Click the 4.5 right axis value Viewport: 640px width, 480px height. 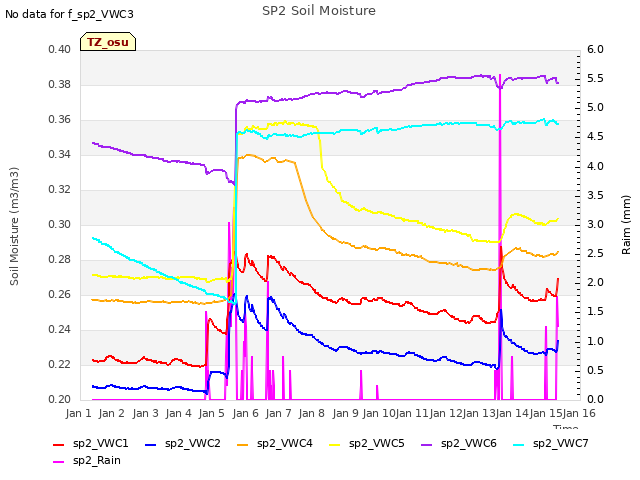click(595, 137)
